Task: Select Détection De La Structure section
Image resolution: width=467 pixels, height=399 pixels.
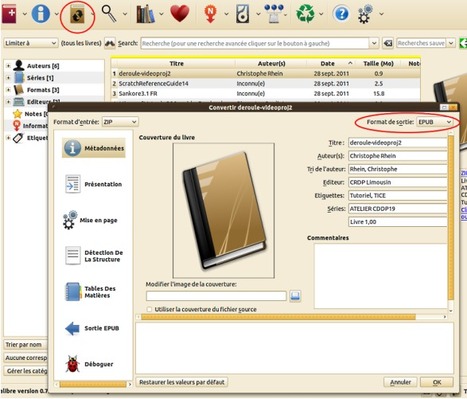Action: [94, 256]
